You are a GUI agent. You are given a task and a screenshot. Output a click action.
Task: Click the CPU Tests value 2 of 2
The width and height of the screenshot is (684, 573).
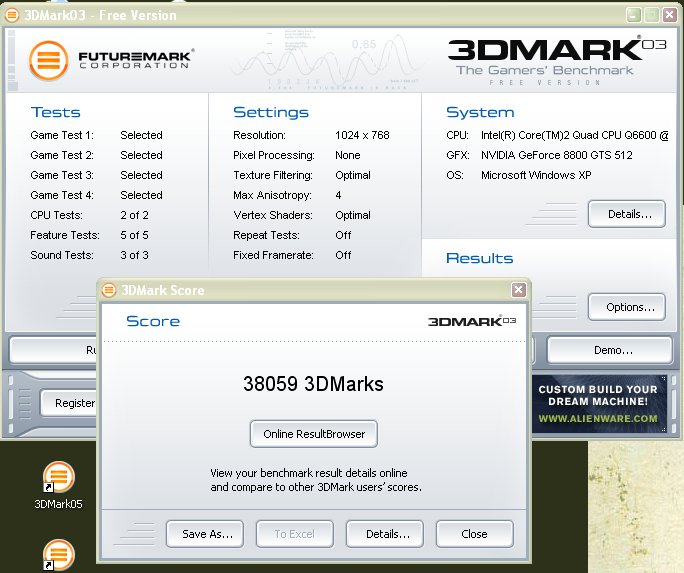tap(134, 215)
